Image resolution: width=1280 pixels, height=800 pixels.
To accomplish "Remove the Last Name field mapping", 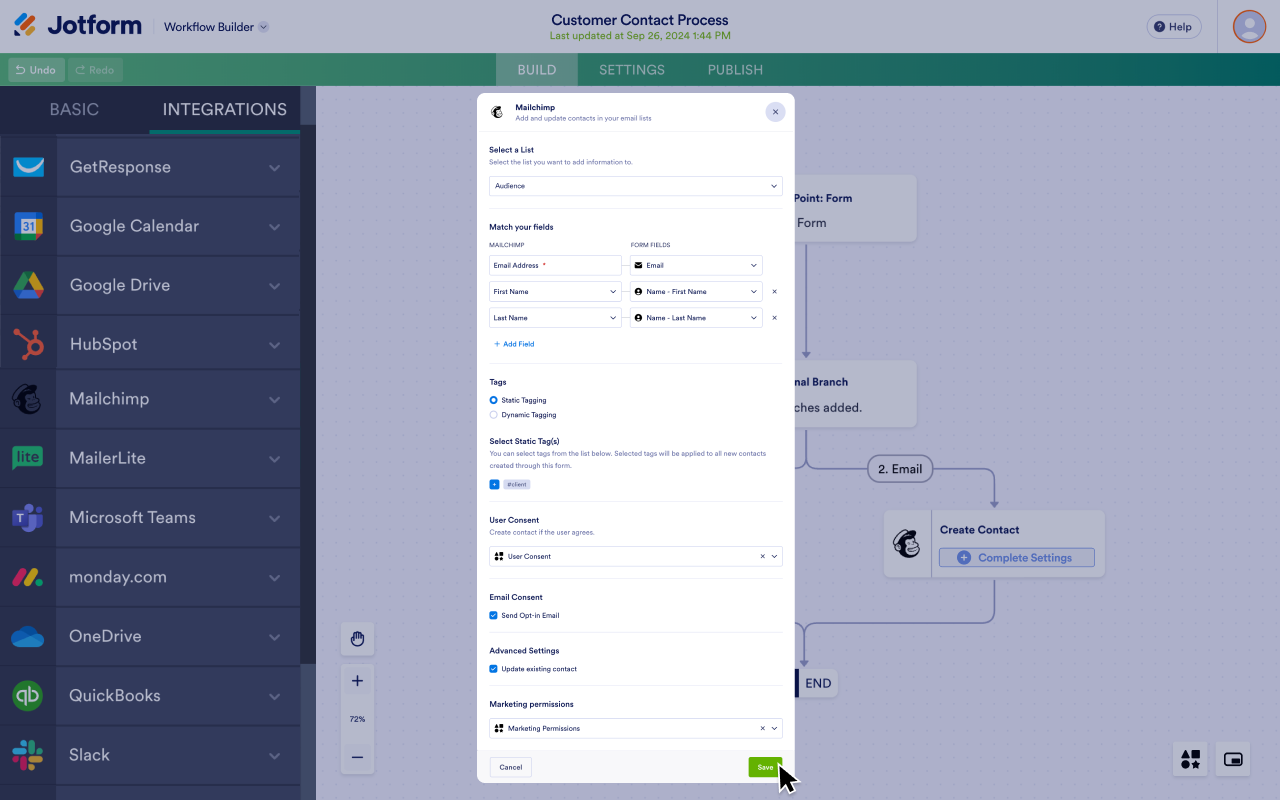I will tap(774, 318).
